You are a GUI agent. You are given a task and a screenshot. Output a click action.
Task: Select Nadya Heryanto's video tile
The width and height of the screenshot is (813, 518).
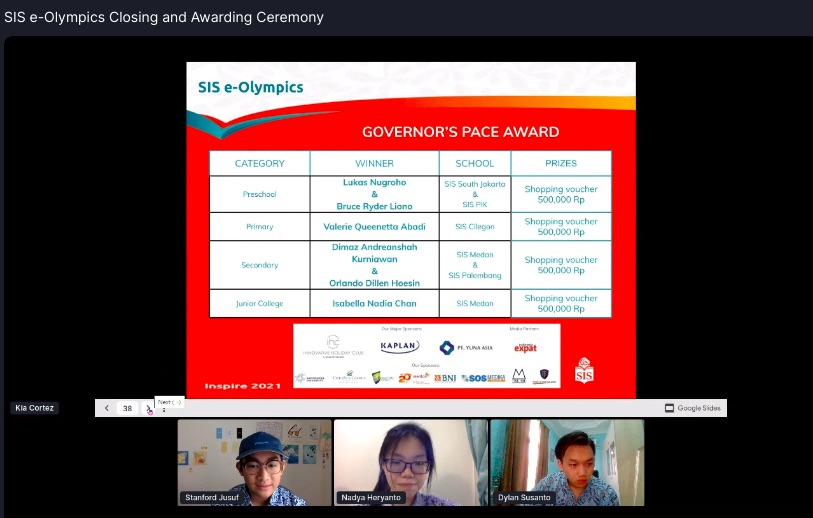click(x=410, y=461)
